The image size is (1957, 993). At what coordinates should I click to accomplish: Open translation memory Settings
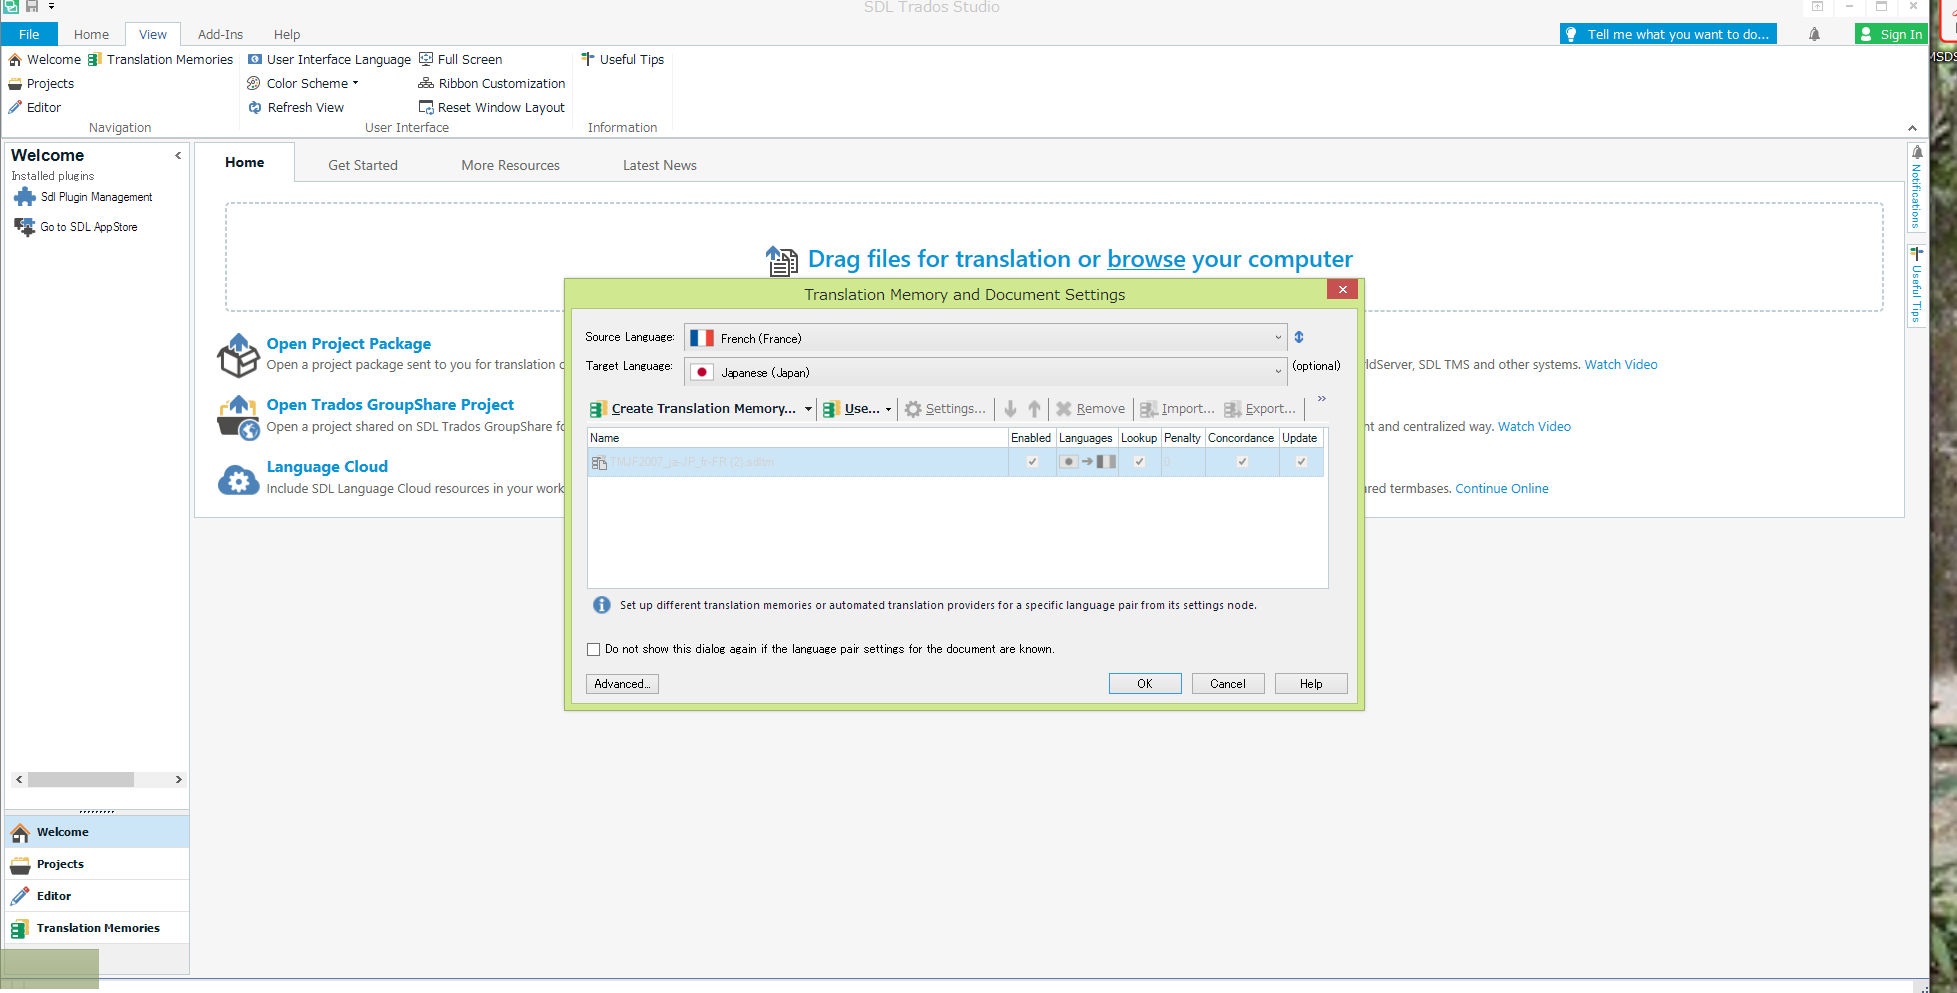pyautogui.click(x=945, y=408)
